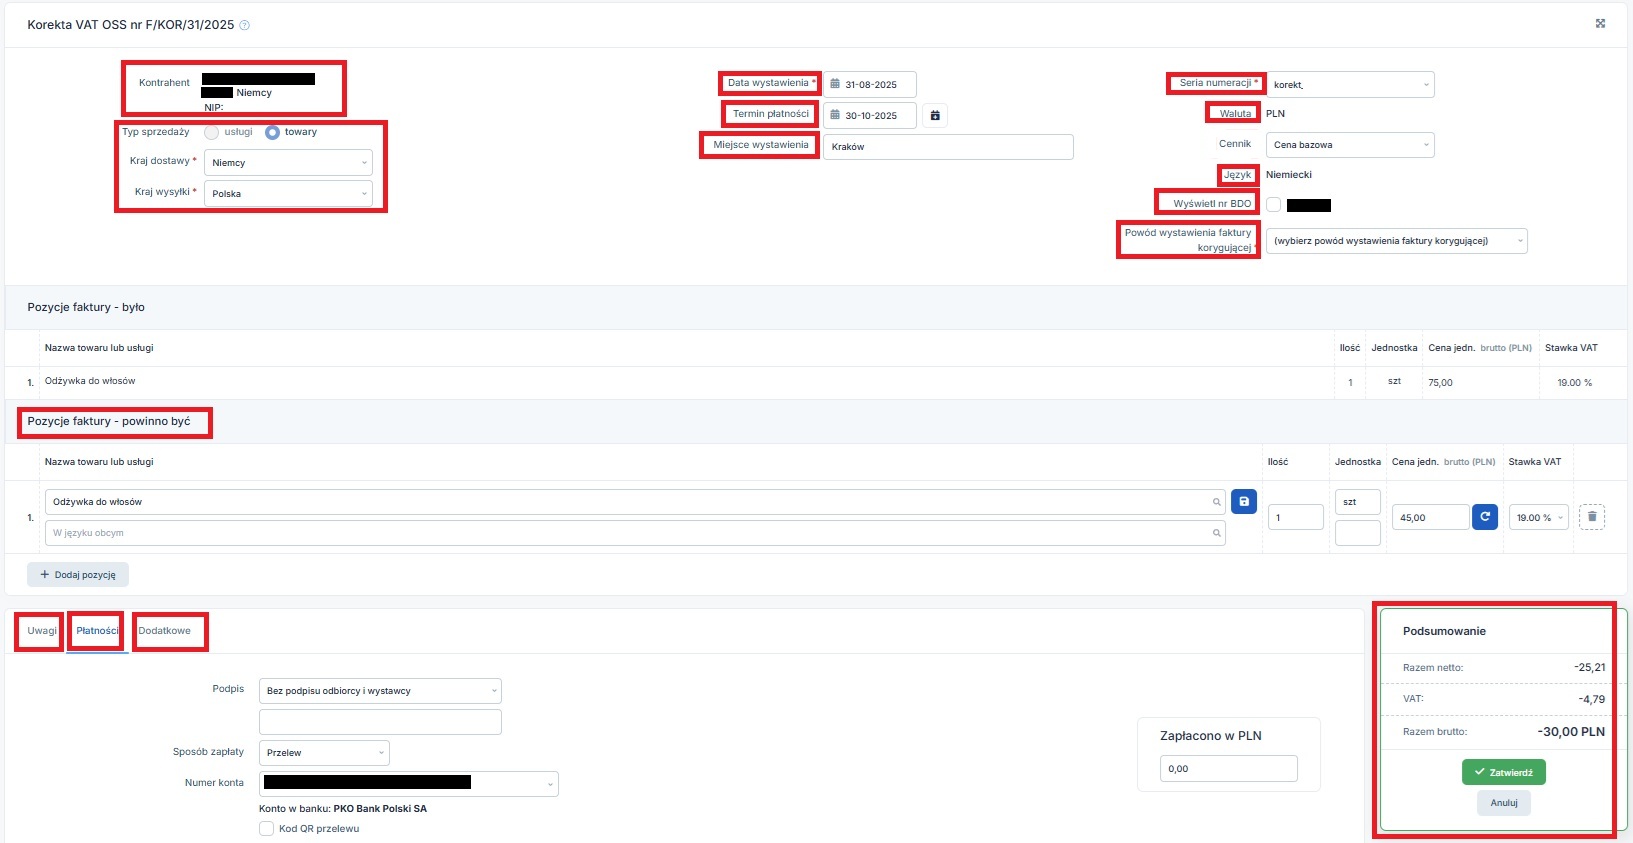Click the fullscreen expand icon in the header
The width and height of the screenshot is (1633, 843).
coord(1600,24)
